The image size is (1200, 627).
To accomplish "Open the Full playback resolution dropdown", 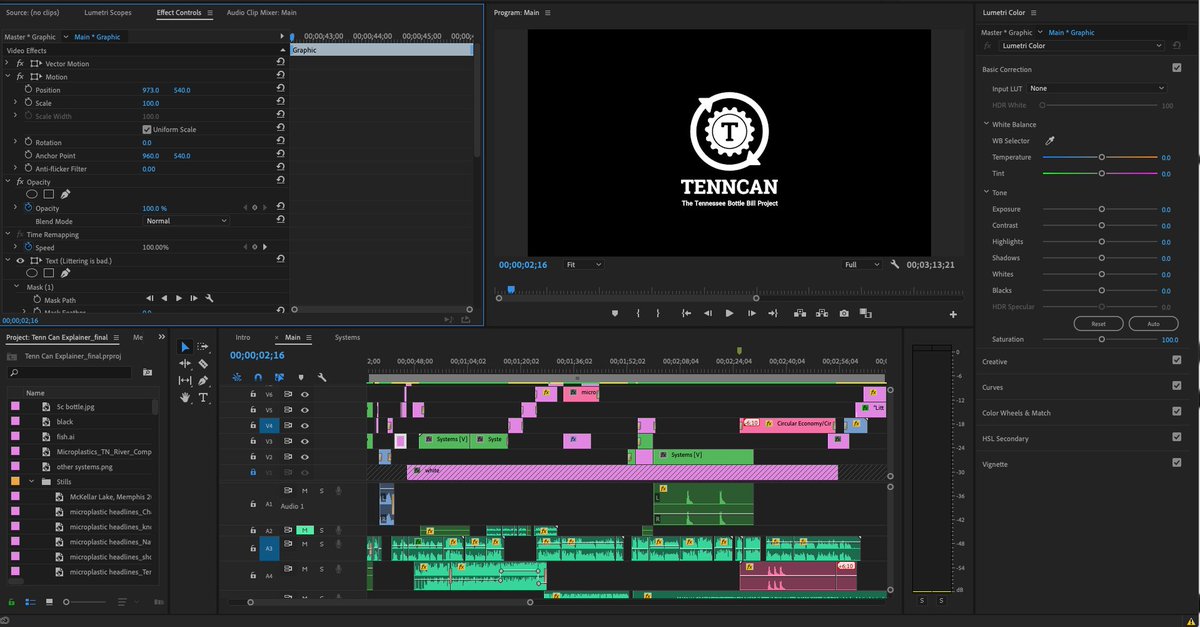I will tap(862, 264).
